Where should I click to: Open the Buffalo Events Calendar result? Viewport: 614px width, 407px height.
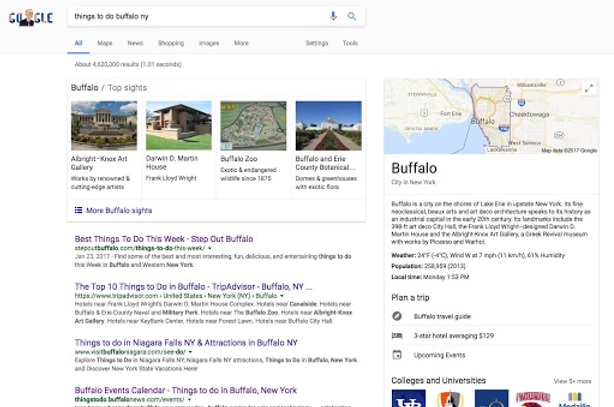(x=186, y=390)
